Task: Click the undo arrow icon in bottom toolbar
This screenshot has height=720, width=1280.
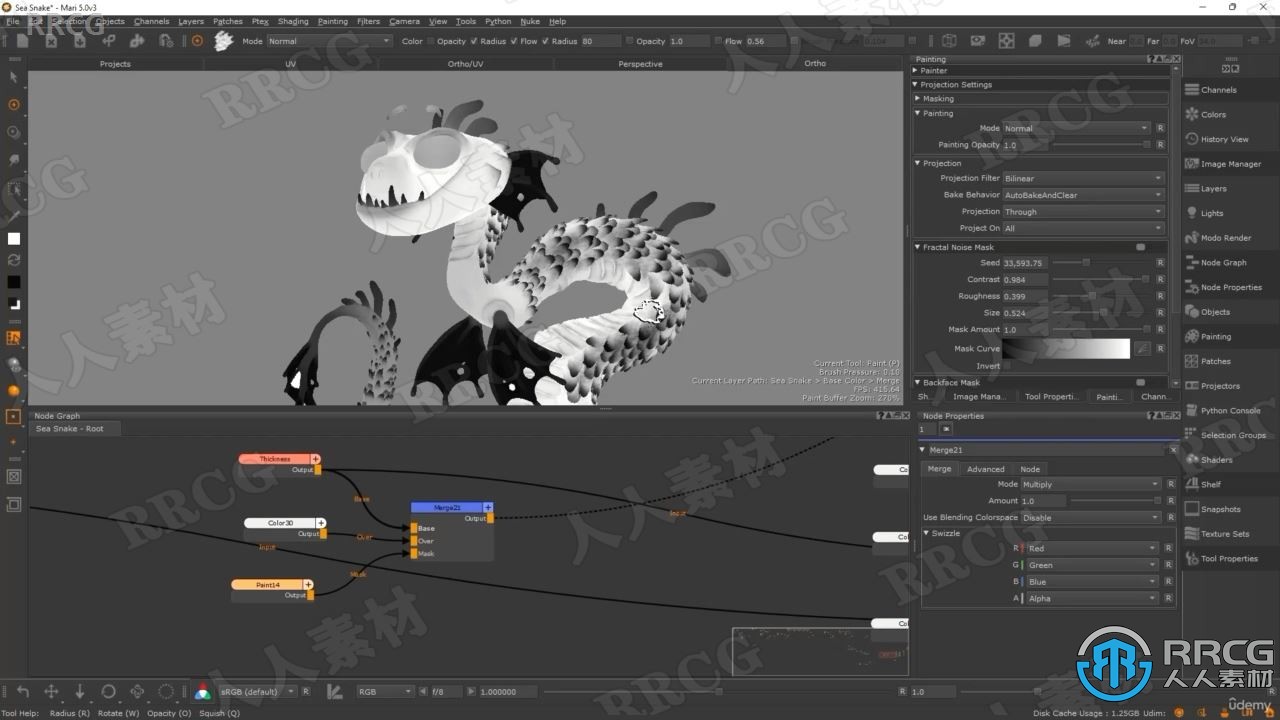Action: point(22,691)
